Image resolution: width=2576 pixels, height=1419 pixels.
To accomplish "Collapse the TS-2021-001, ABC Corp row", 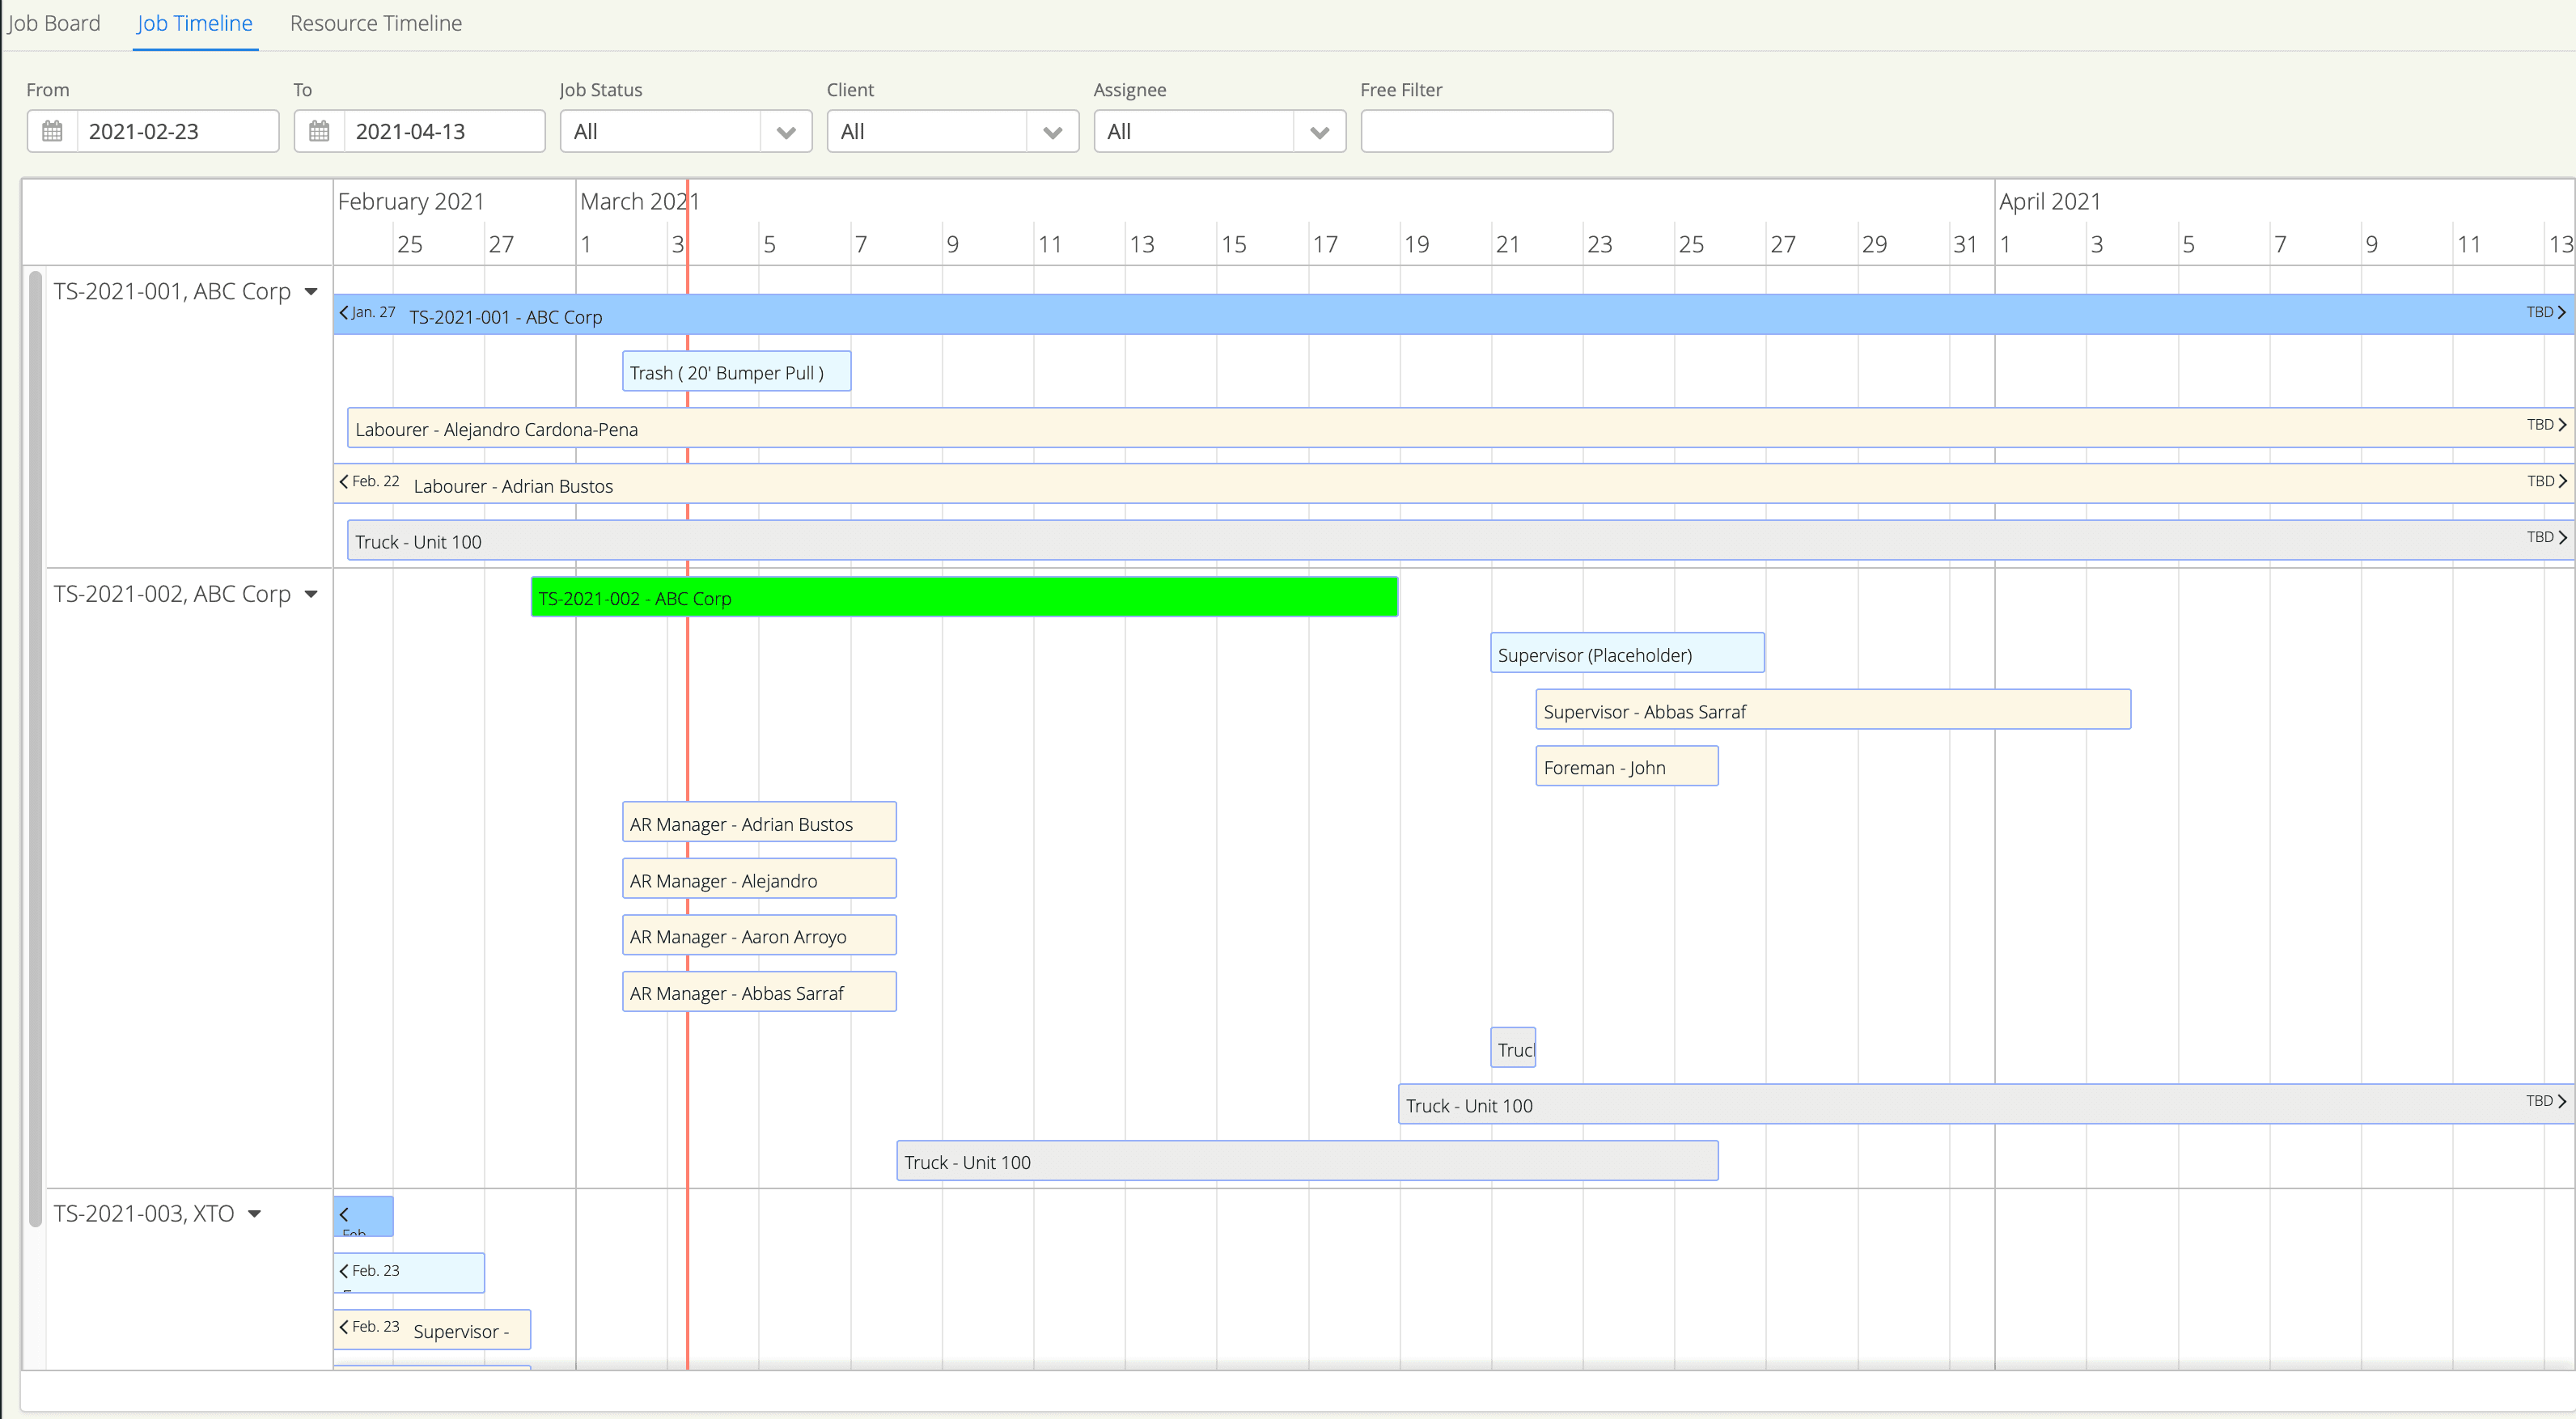I will [311, 291].
